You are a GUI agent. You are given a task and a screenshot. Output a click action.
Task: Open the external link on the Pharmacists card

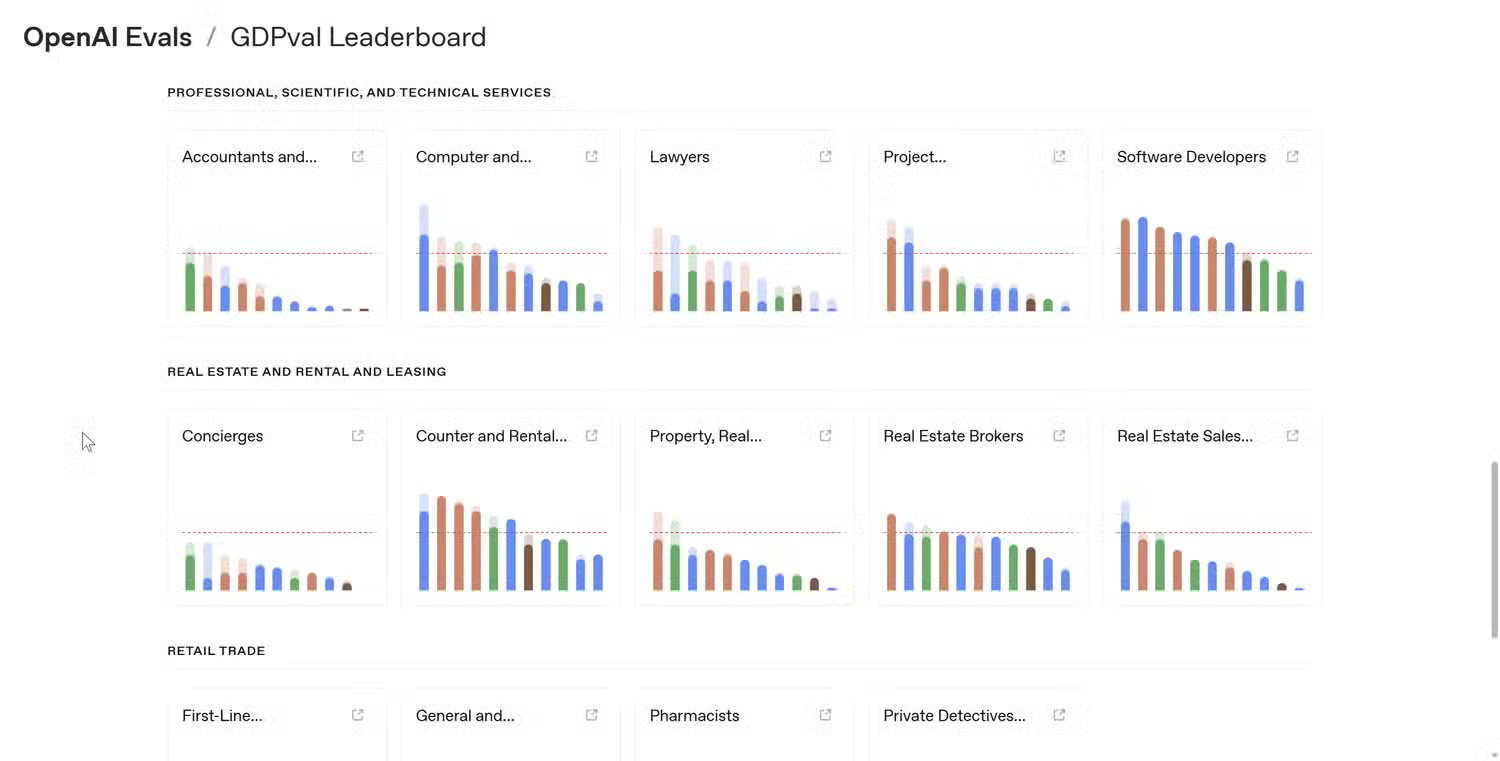(825, 715)
